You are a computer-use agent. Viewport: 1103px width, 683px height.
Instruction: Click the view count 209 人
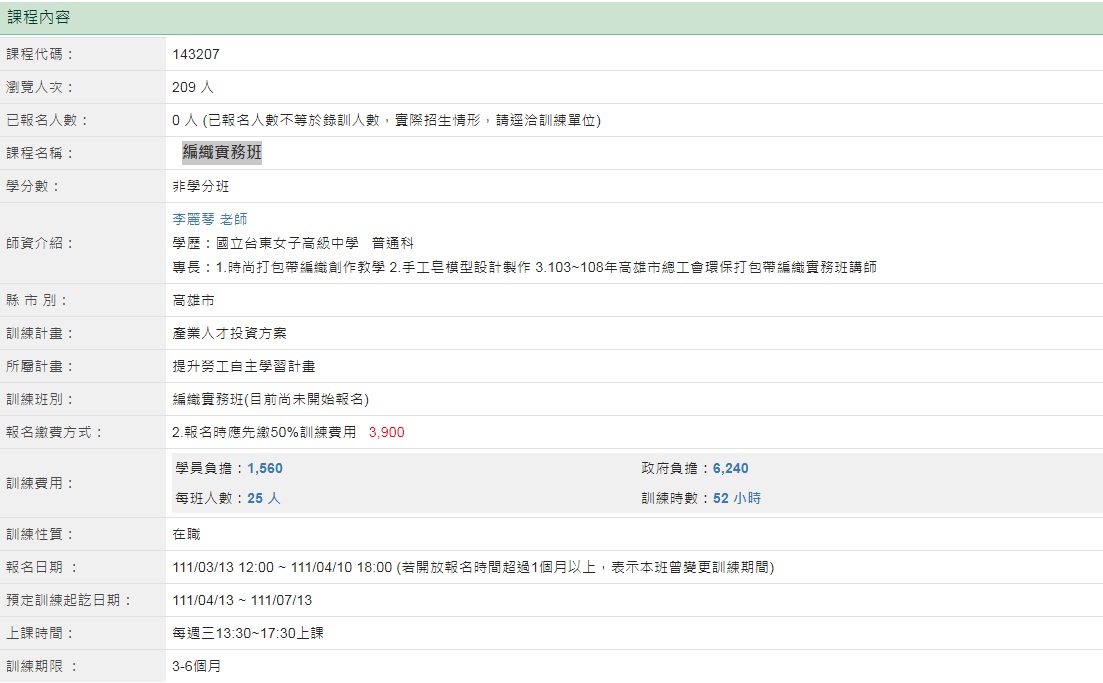[192, 88]
